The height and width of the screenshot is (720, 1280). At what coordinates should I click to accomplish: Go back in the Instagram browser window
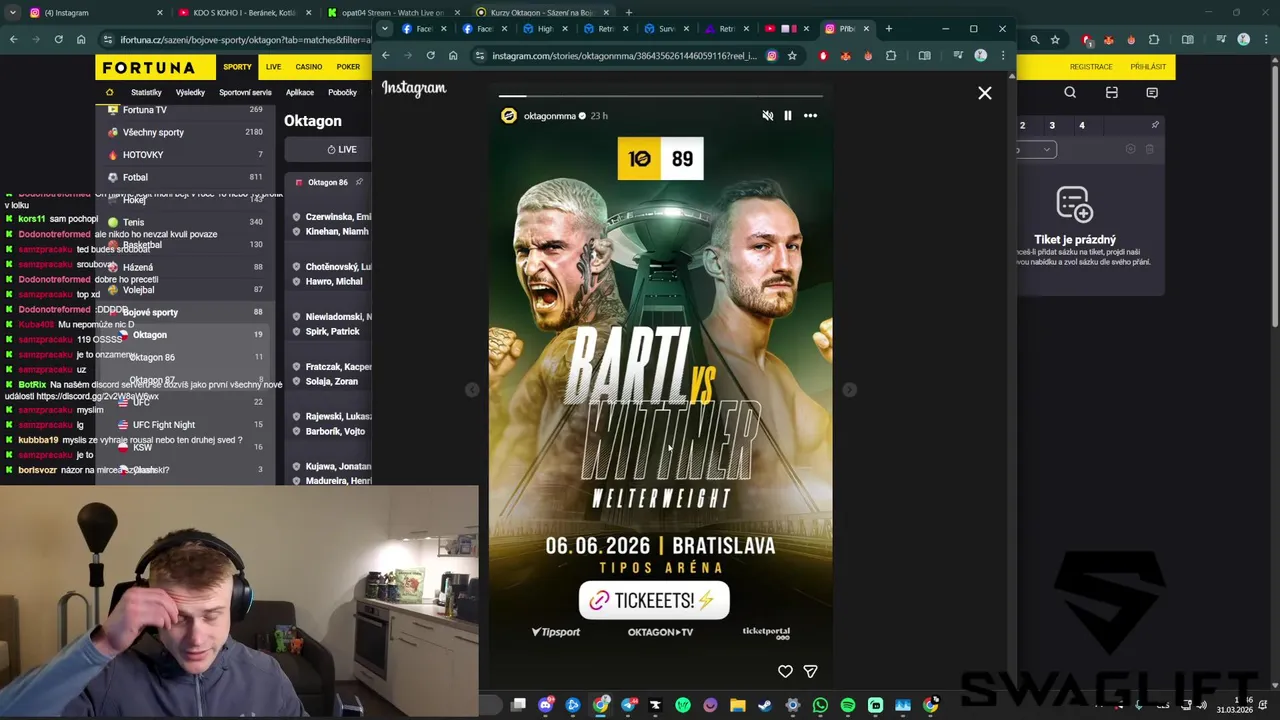click(x=386, y=55)
